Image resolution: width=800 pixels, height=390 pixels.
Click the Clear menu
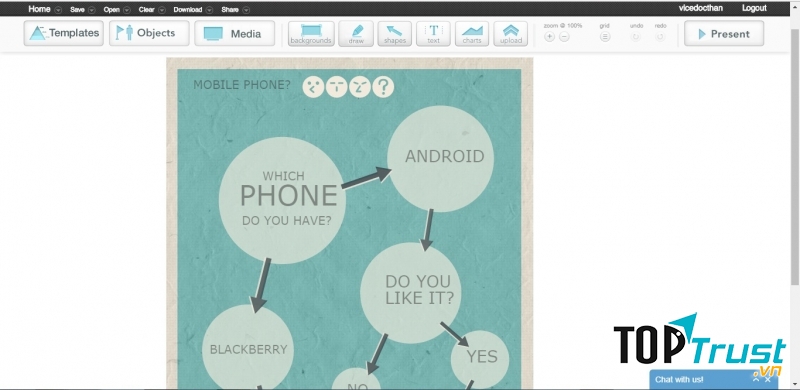click(x=146, y=10)
